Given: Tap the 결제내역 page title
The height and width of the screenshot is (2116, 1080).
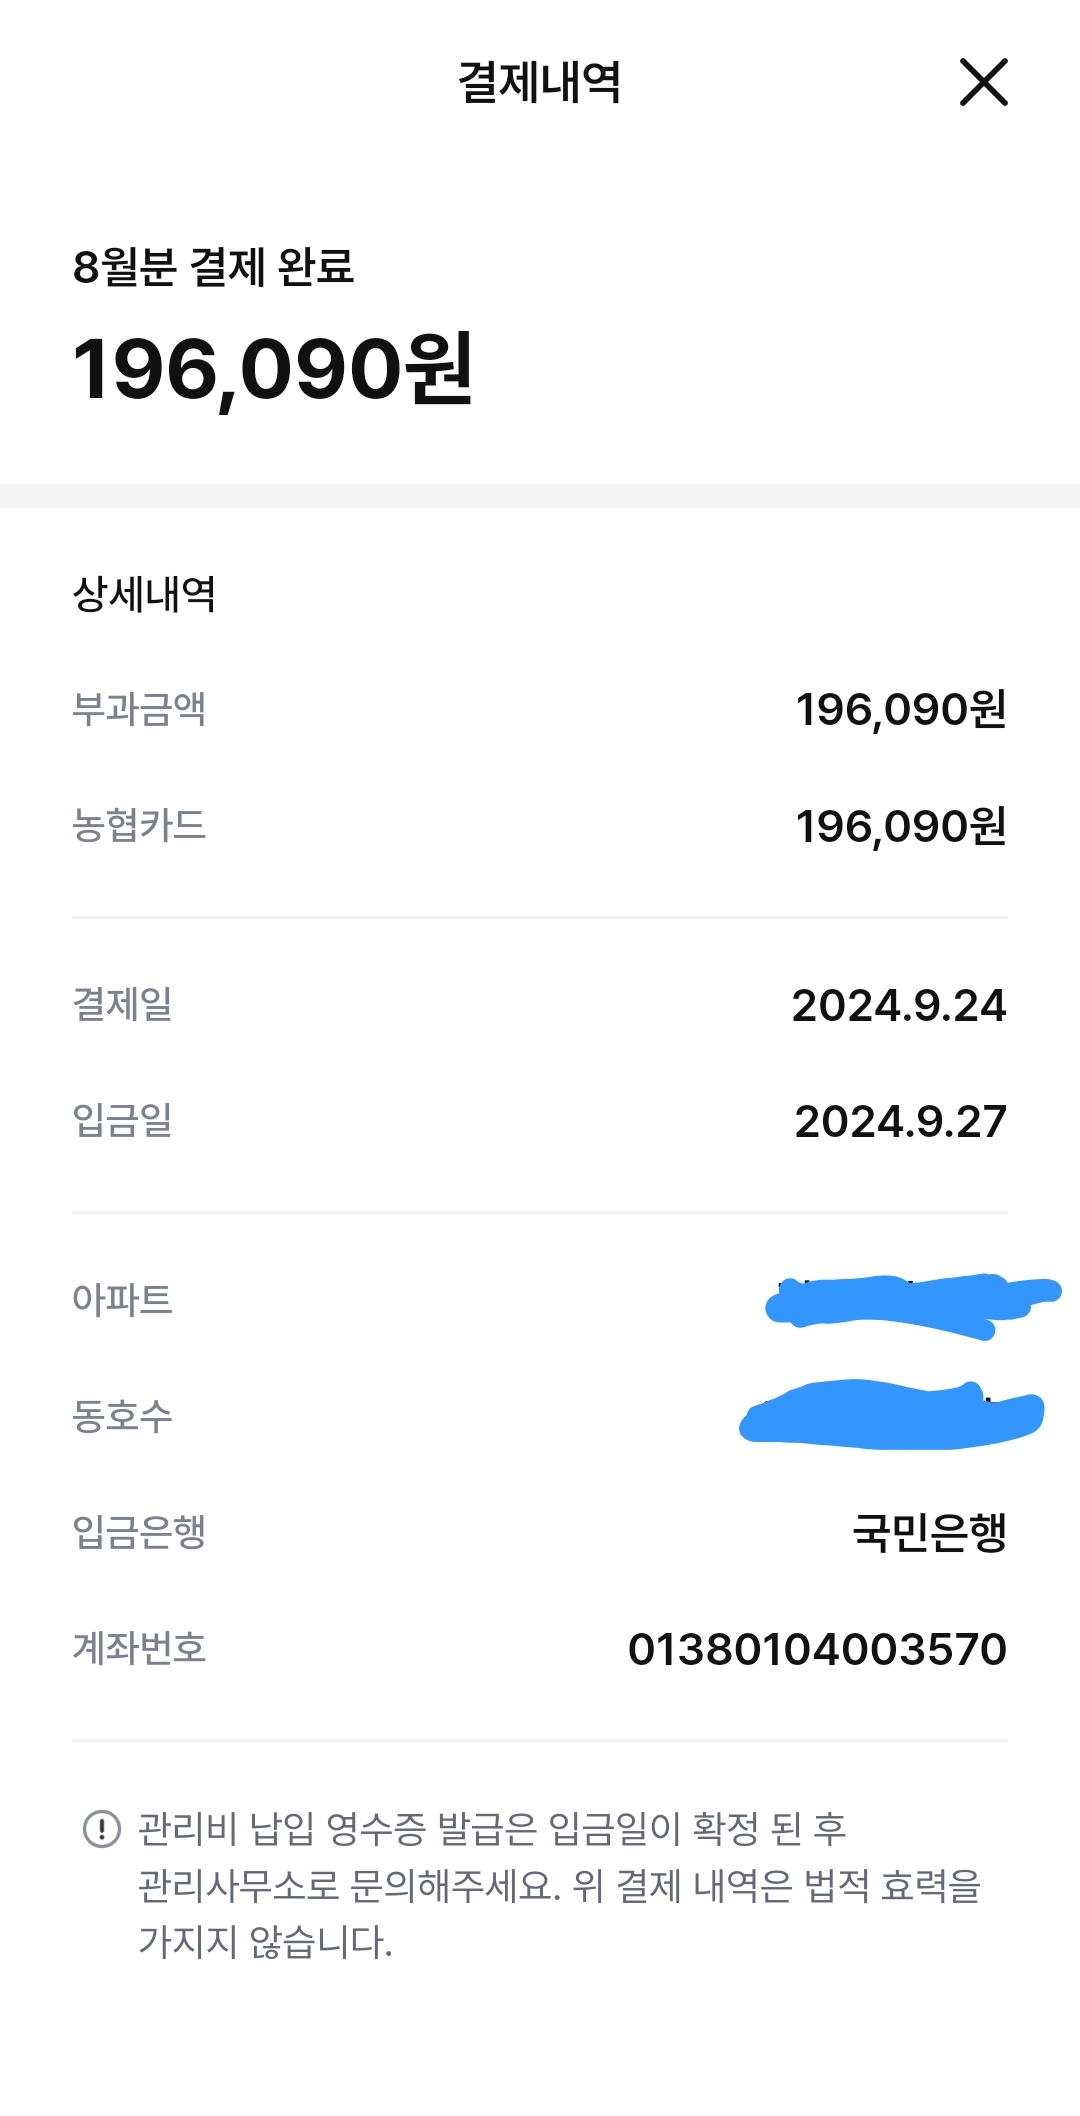Looking at the screenshot, I should point(539,82).
